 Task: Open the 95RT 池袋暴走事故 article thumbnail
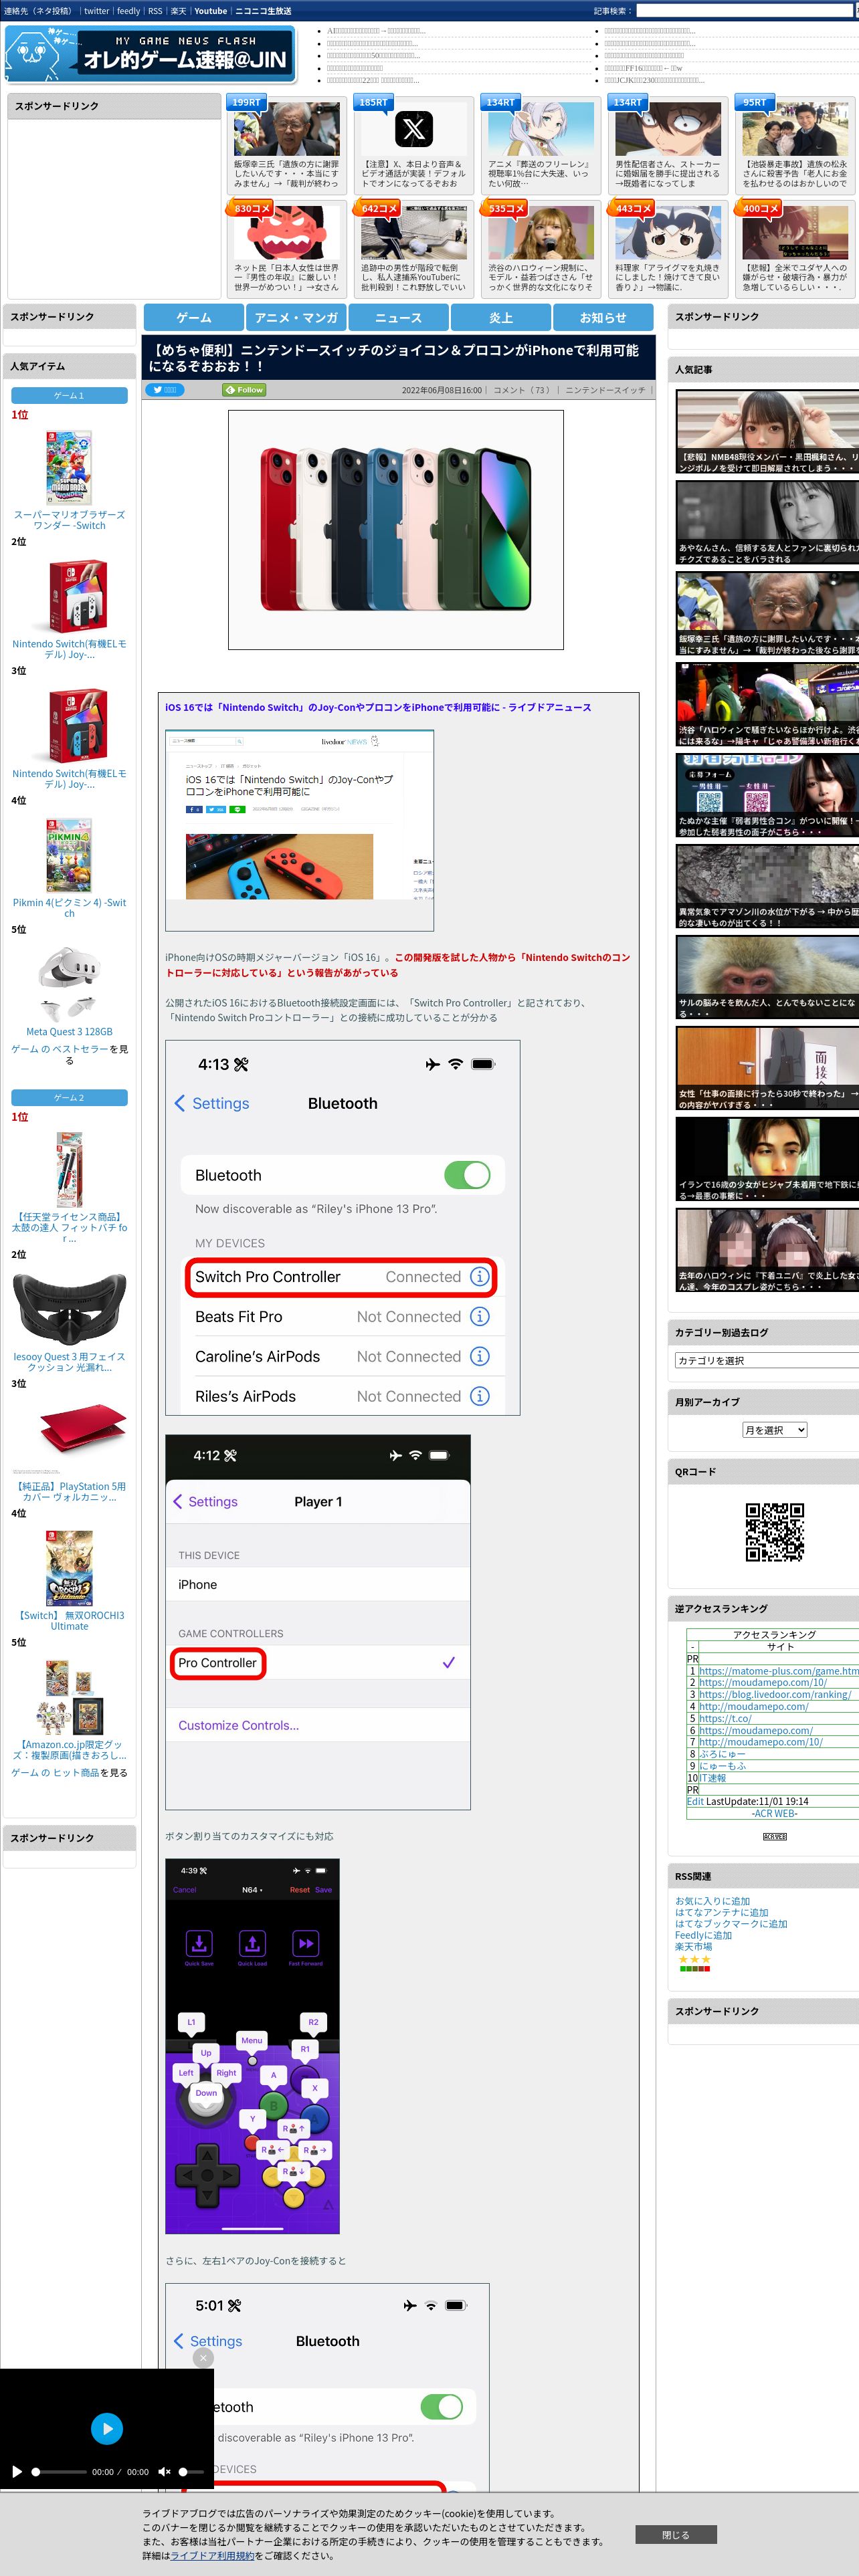(795, 128)
